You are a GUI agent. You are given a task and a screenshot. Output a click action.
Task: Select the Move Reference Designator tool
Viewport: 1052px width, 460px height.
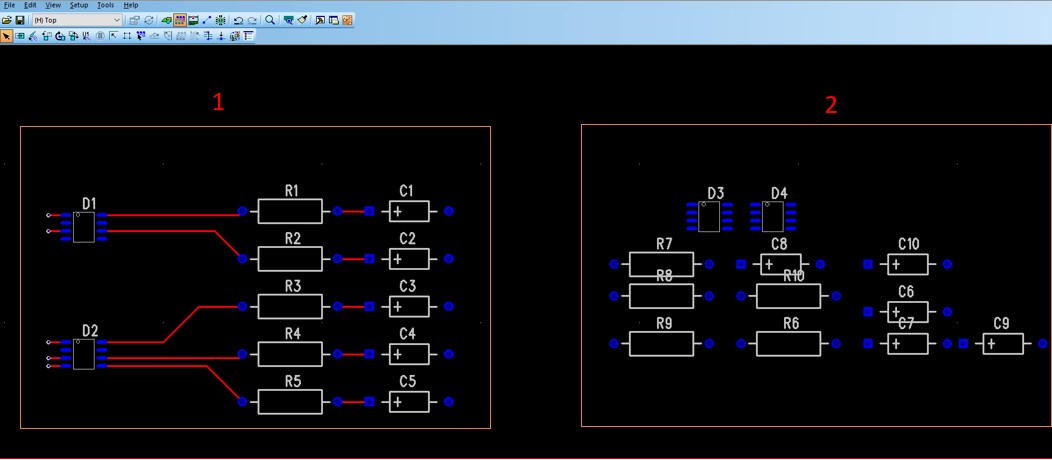tap(87, 36)
